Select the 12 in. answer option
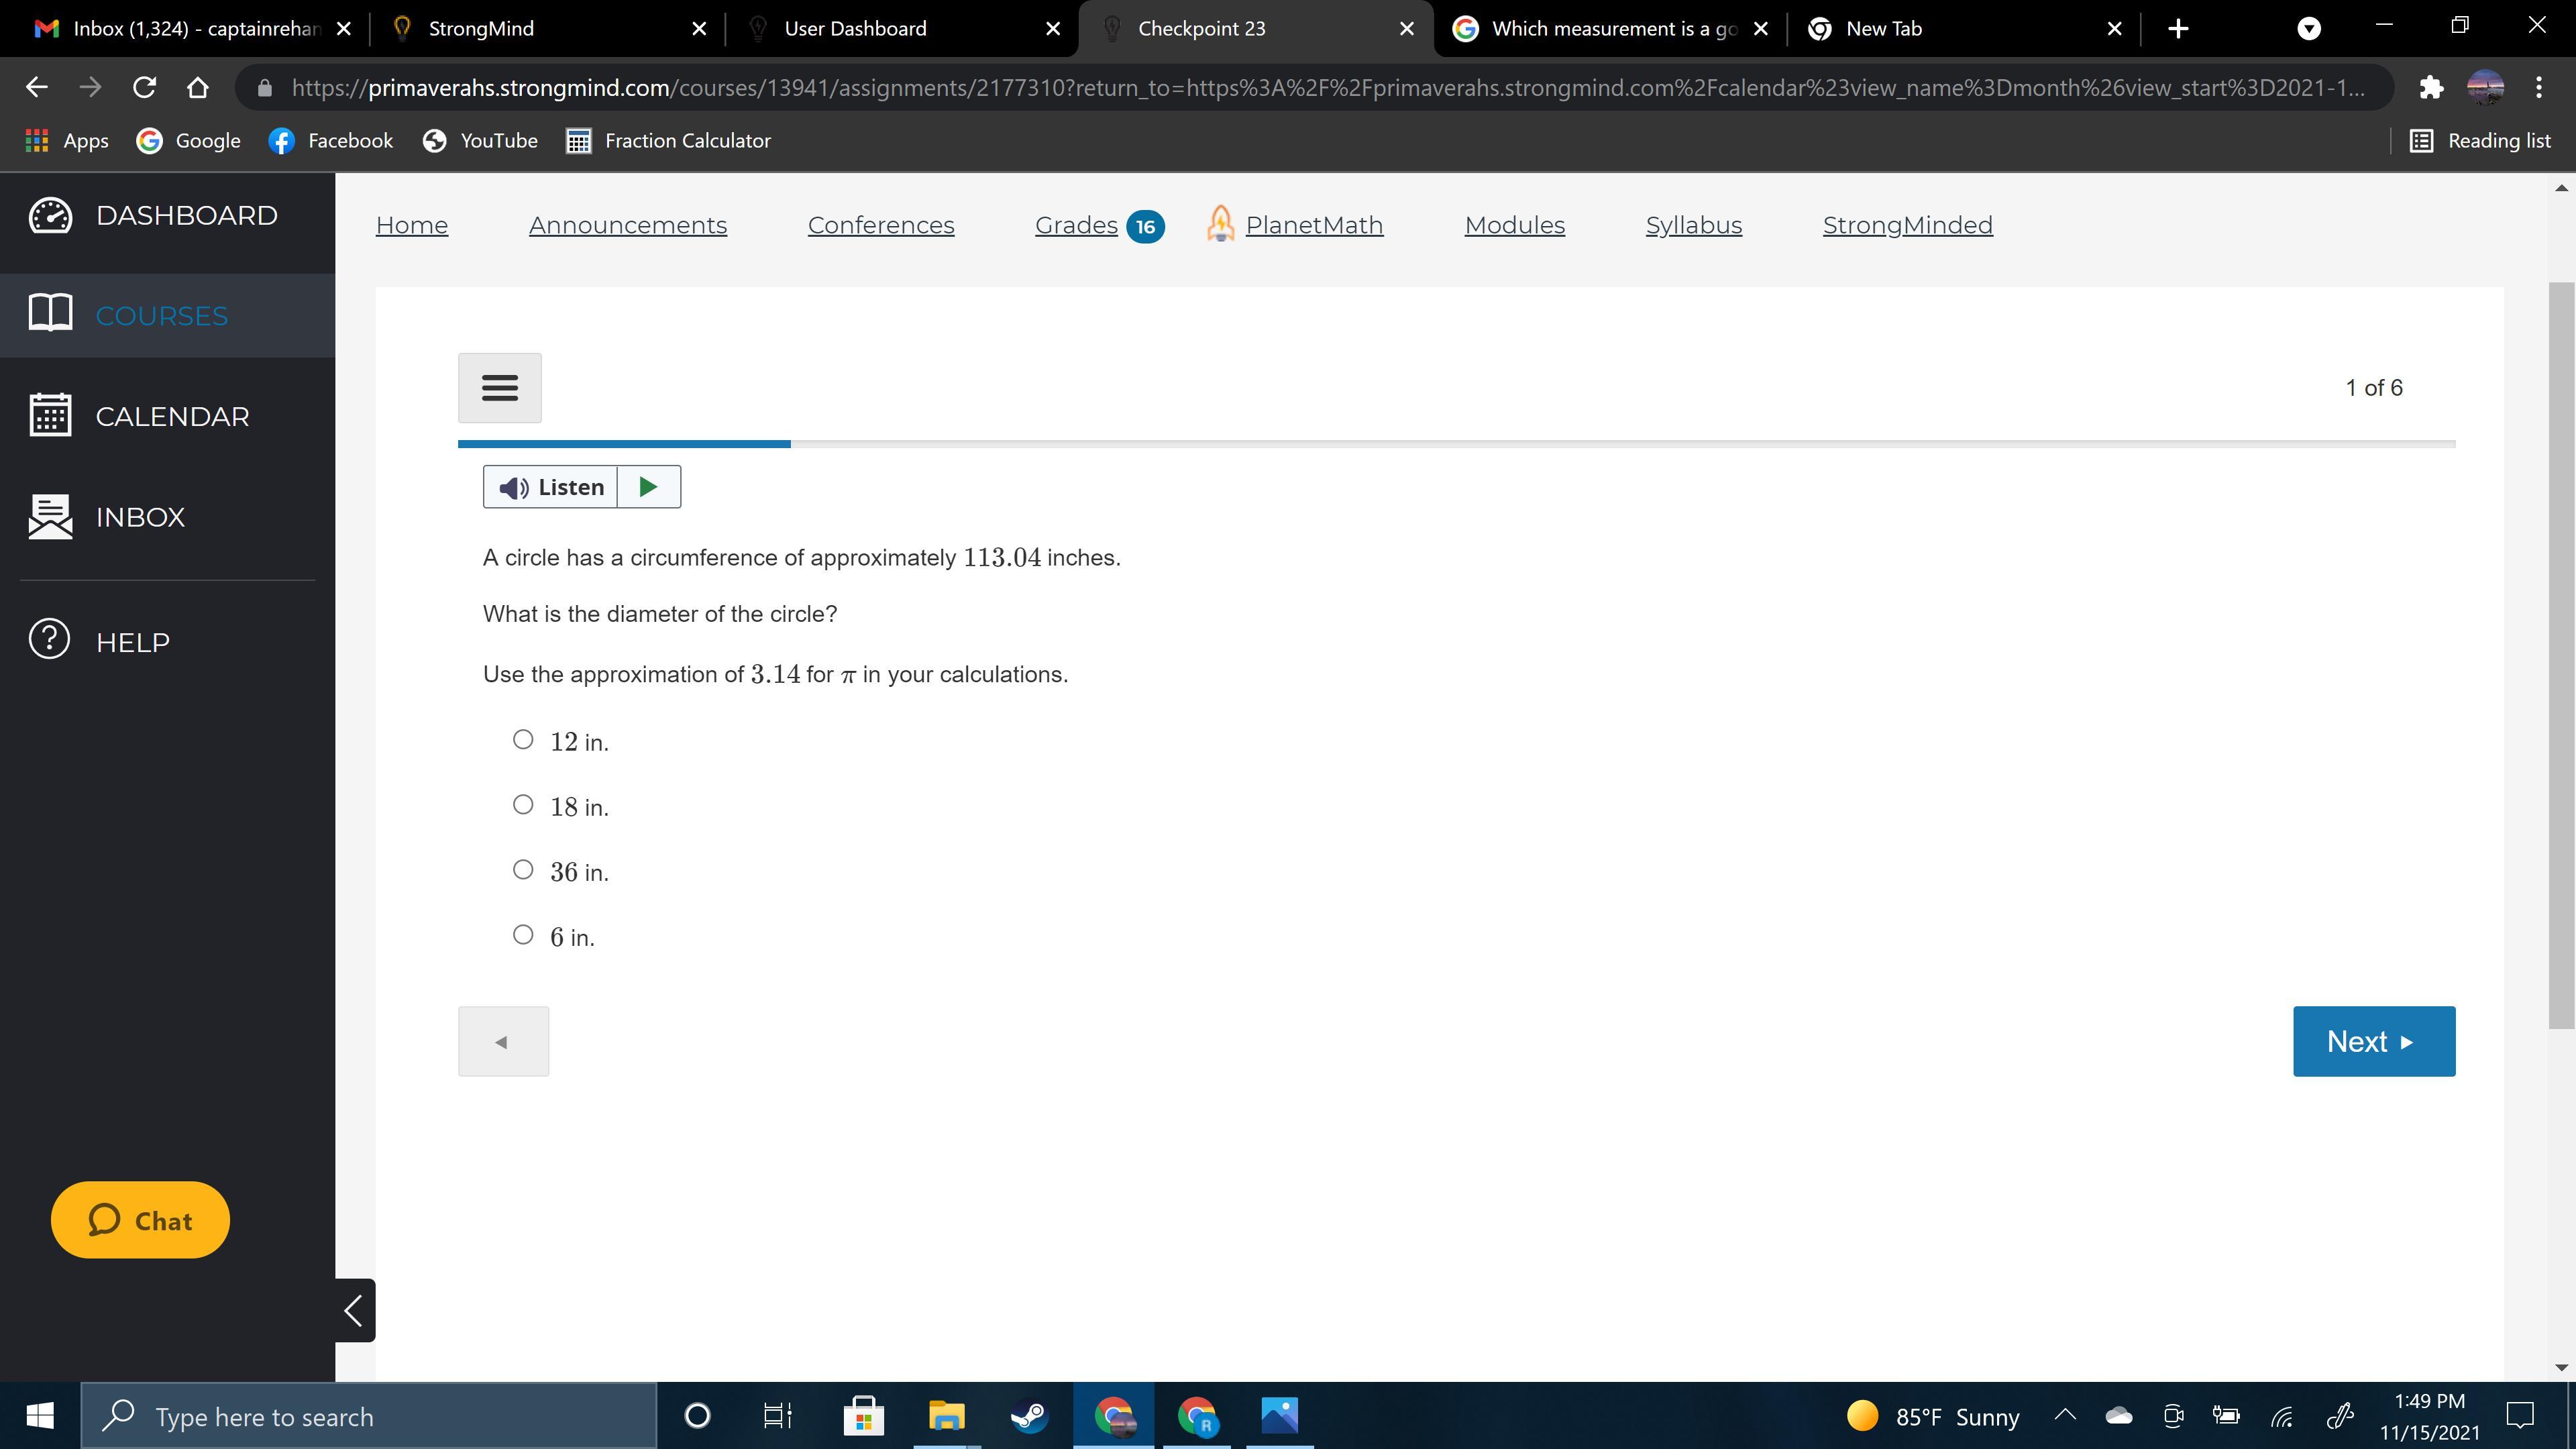This screenshot has height=1449, width=2576. pyautogui.click(x=523, y=740)
